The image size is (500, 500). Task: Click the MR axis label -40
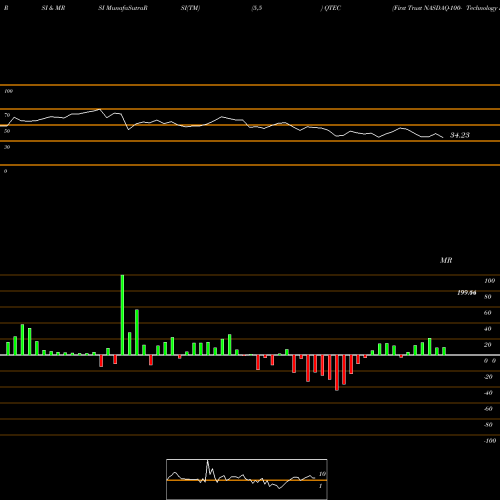[x=488, y=393]
